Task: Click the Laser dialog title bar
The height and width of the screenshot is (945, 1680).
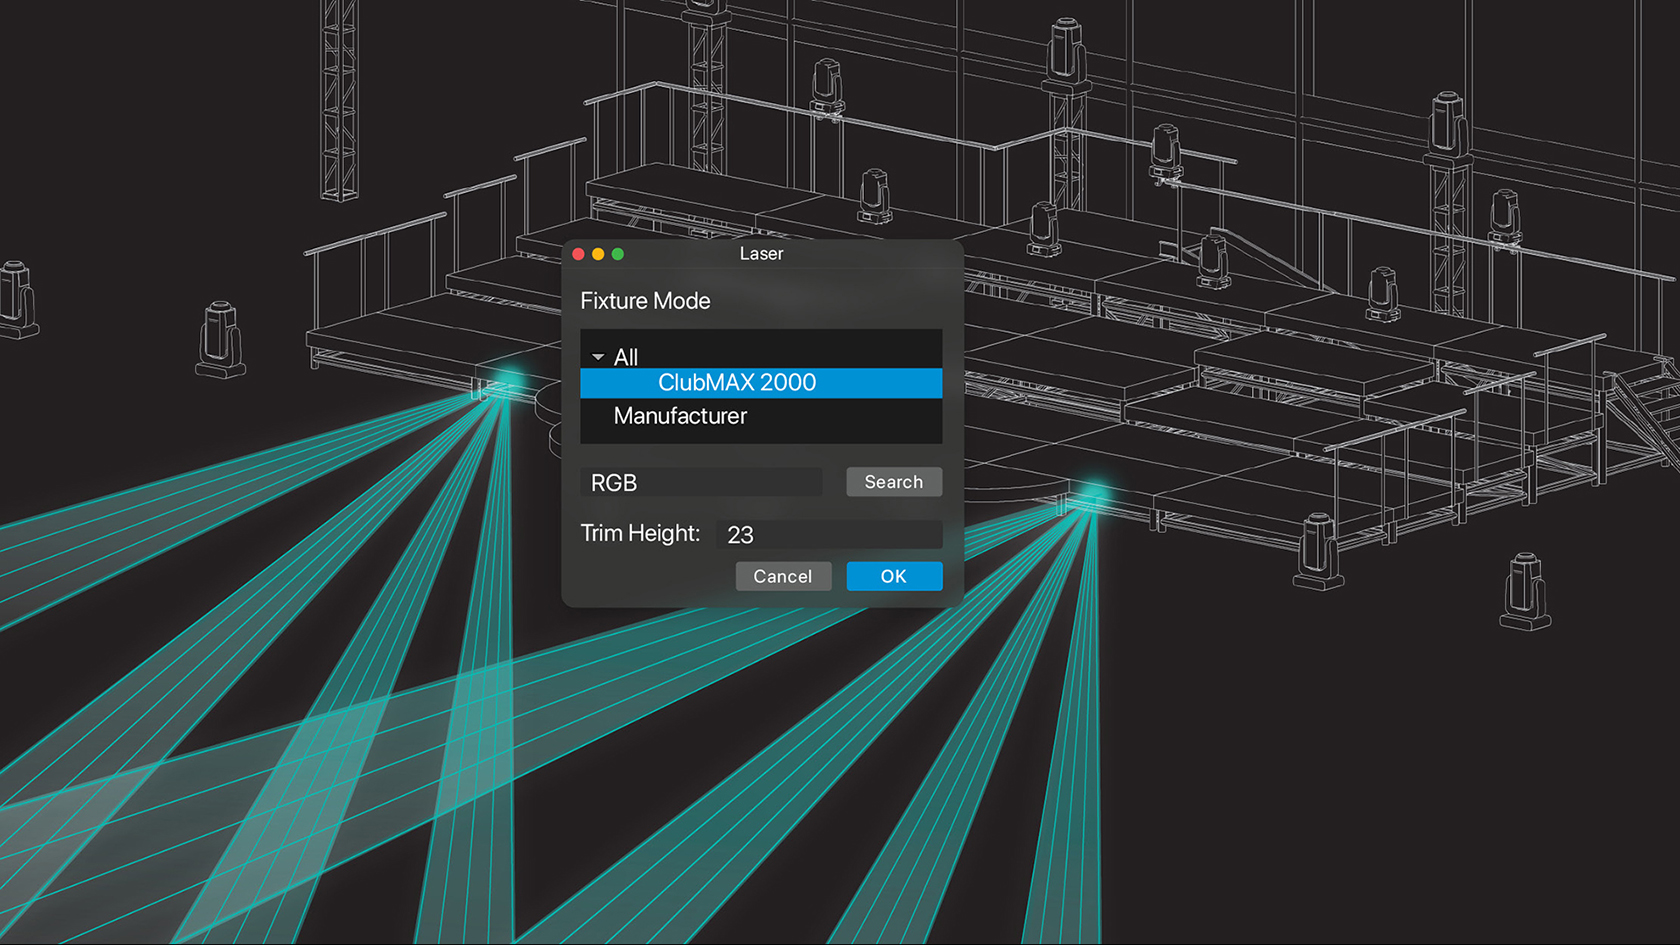Action: pos(761,254)
